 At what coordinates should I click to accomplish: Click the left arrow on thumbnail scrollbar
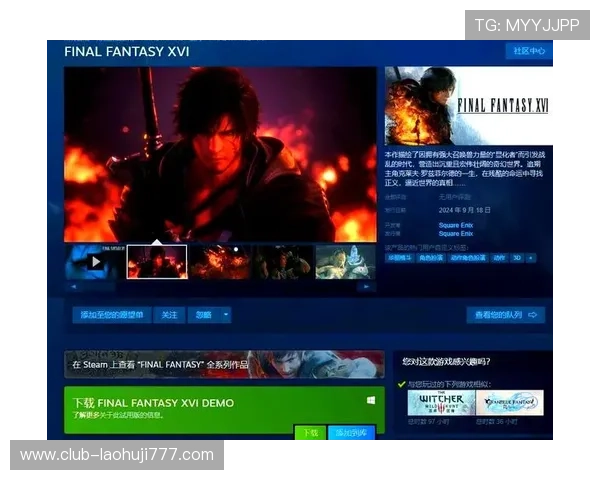71,286
